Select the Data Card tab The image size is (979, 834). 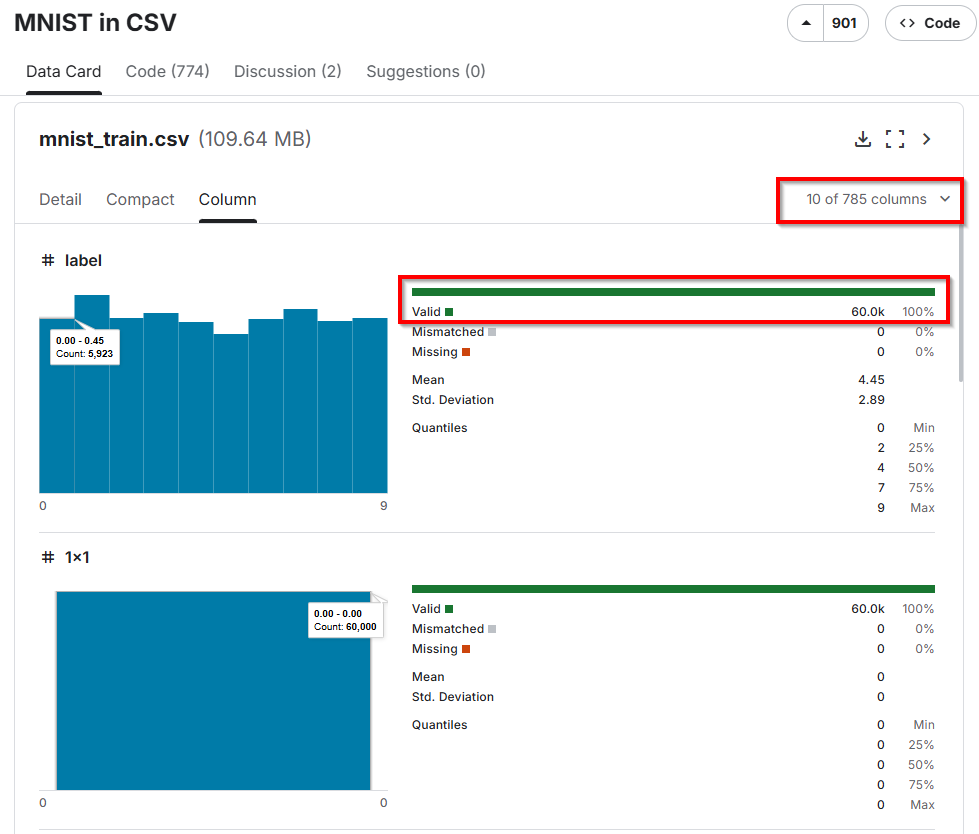point(63,71)
